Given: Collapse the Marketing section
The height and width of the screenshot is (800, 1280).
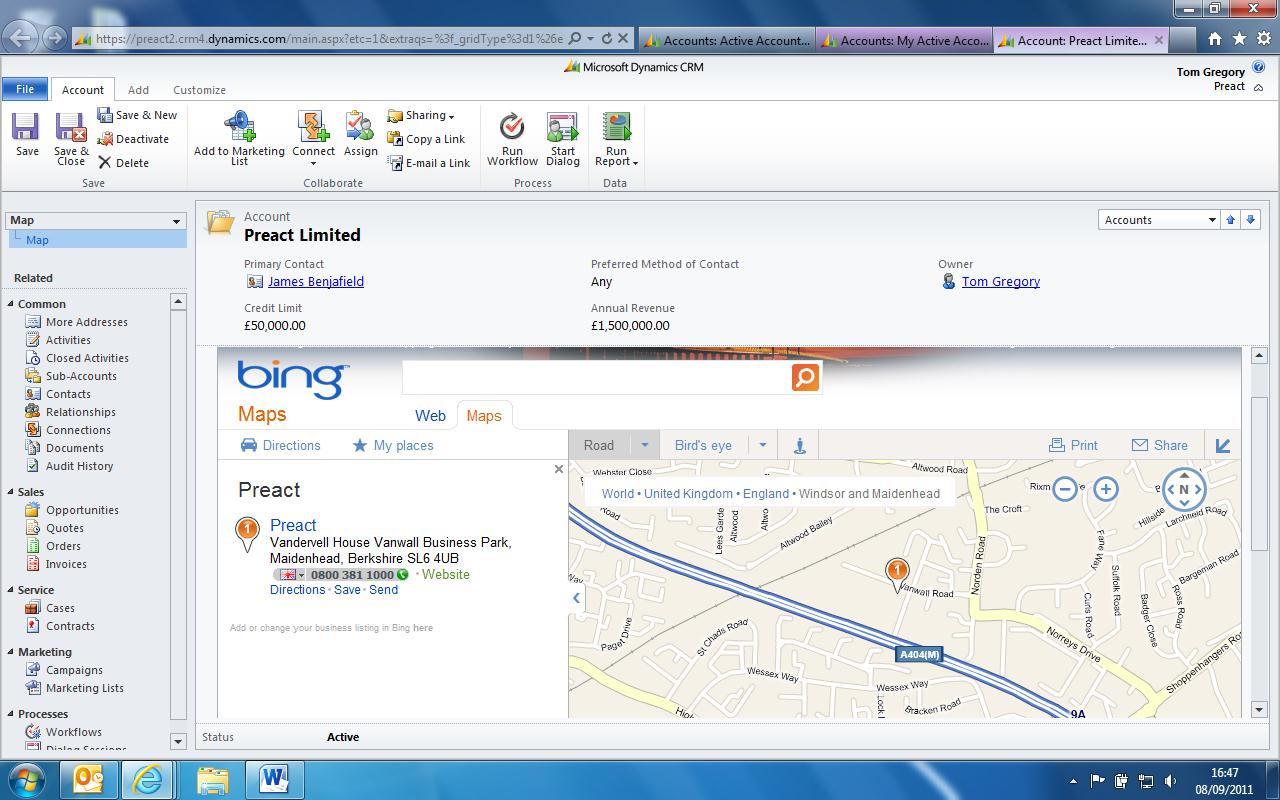Looking at the screenshot, I should tap(11, 652).
